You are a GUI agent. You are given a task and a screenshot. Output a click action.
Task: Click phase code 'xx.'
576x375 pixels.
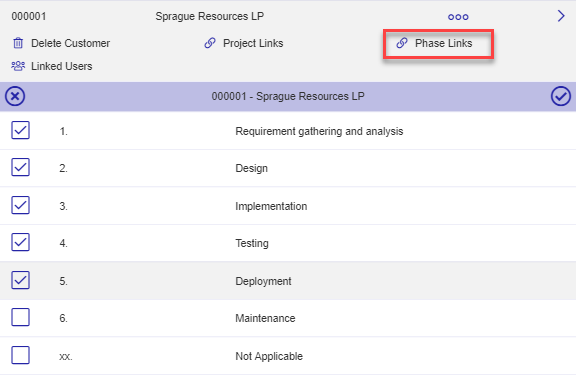66,357
